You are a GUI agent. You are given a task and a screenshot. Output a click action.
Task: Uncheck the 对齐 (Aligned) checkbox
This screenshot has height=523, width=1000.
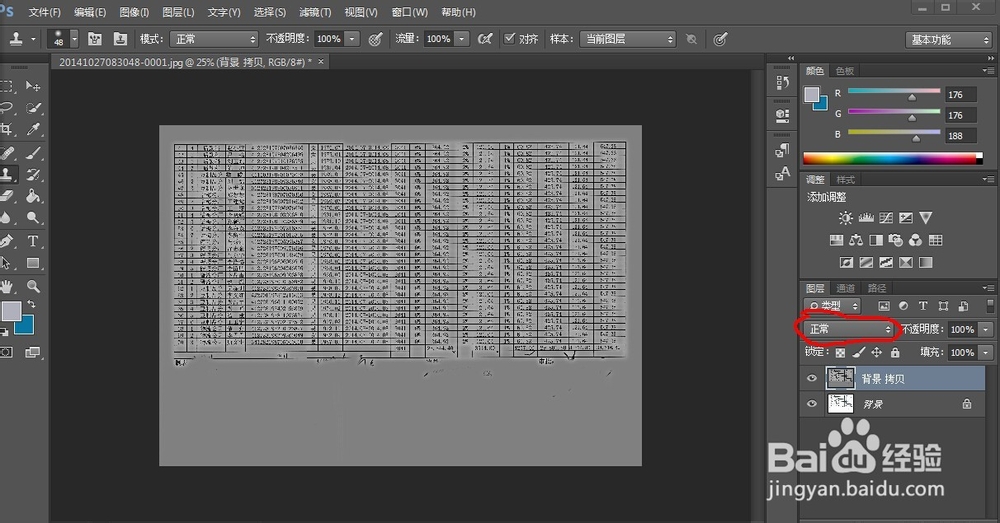click(509, 38)
